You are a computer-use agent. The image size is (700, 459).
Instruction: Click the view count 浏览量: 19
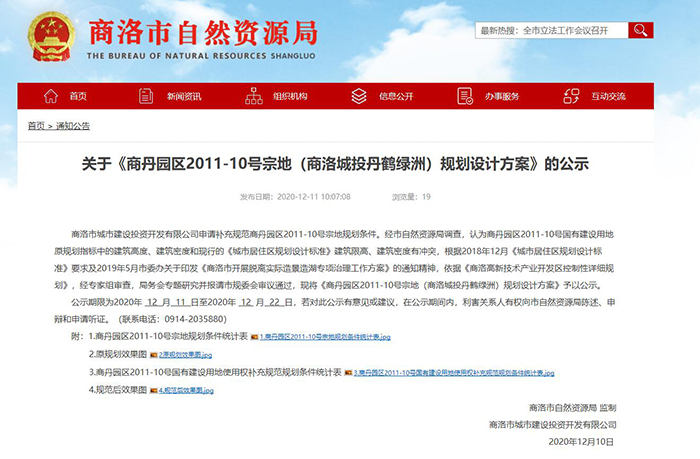411,197
